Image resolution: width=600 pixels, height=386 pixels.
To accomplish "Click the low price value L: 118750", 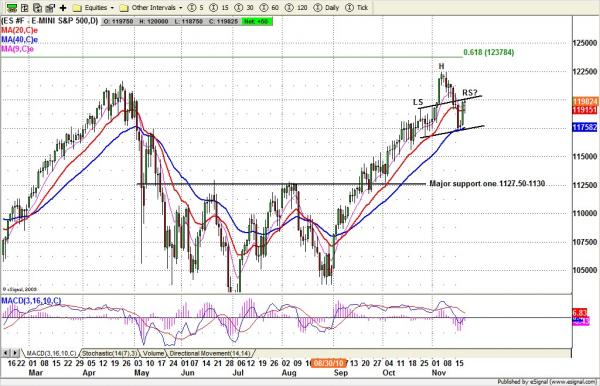I will (189, 21).
